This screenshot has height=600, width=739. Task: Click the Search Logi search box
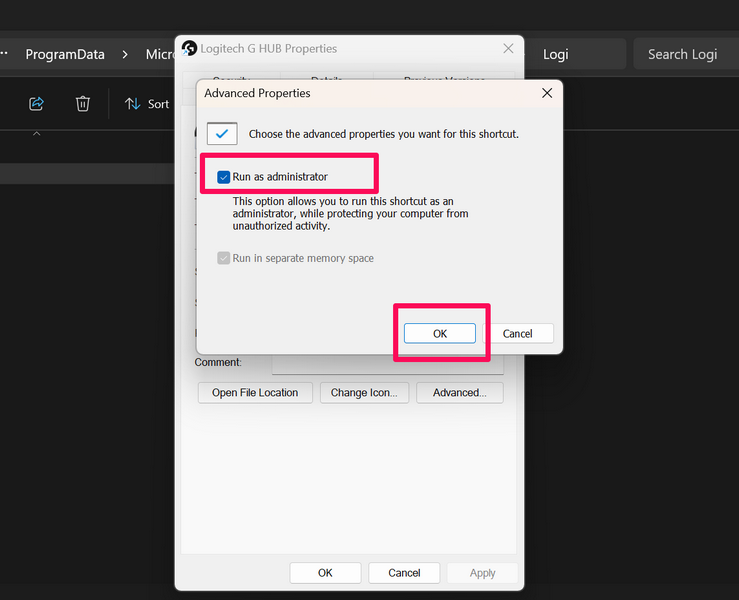682,54
